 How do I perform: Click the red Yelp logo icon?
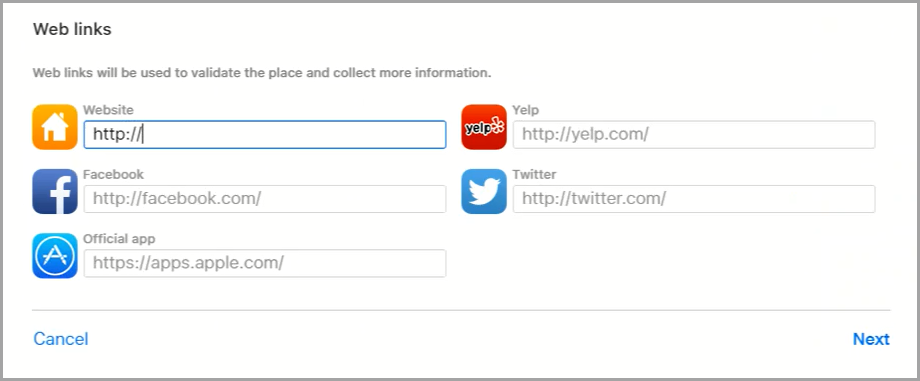click(x=484, y=127)
